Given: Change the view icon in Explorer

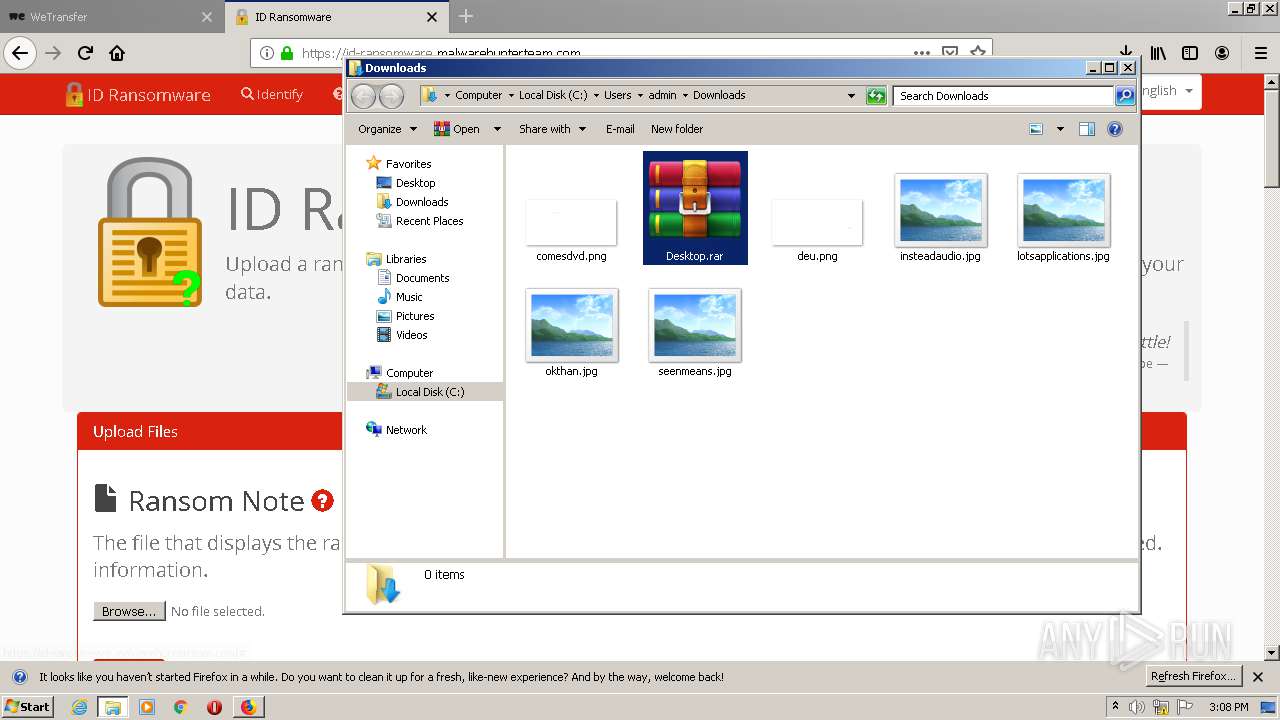Looking at the screenshot, I should (x=1036, y=129).
